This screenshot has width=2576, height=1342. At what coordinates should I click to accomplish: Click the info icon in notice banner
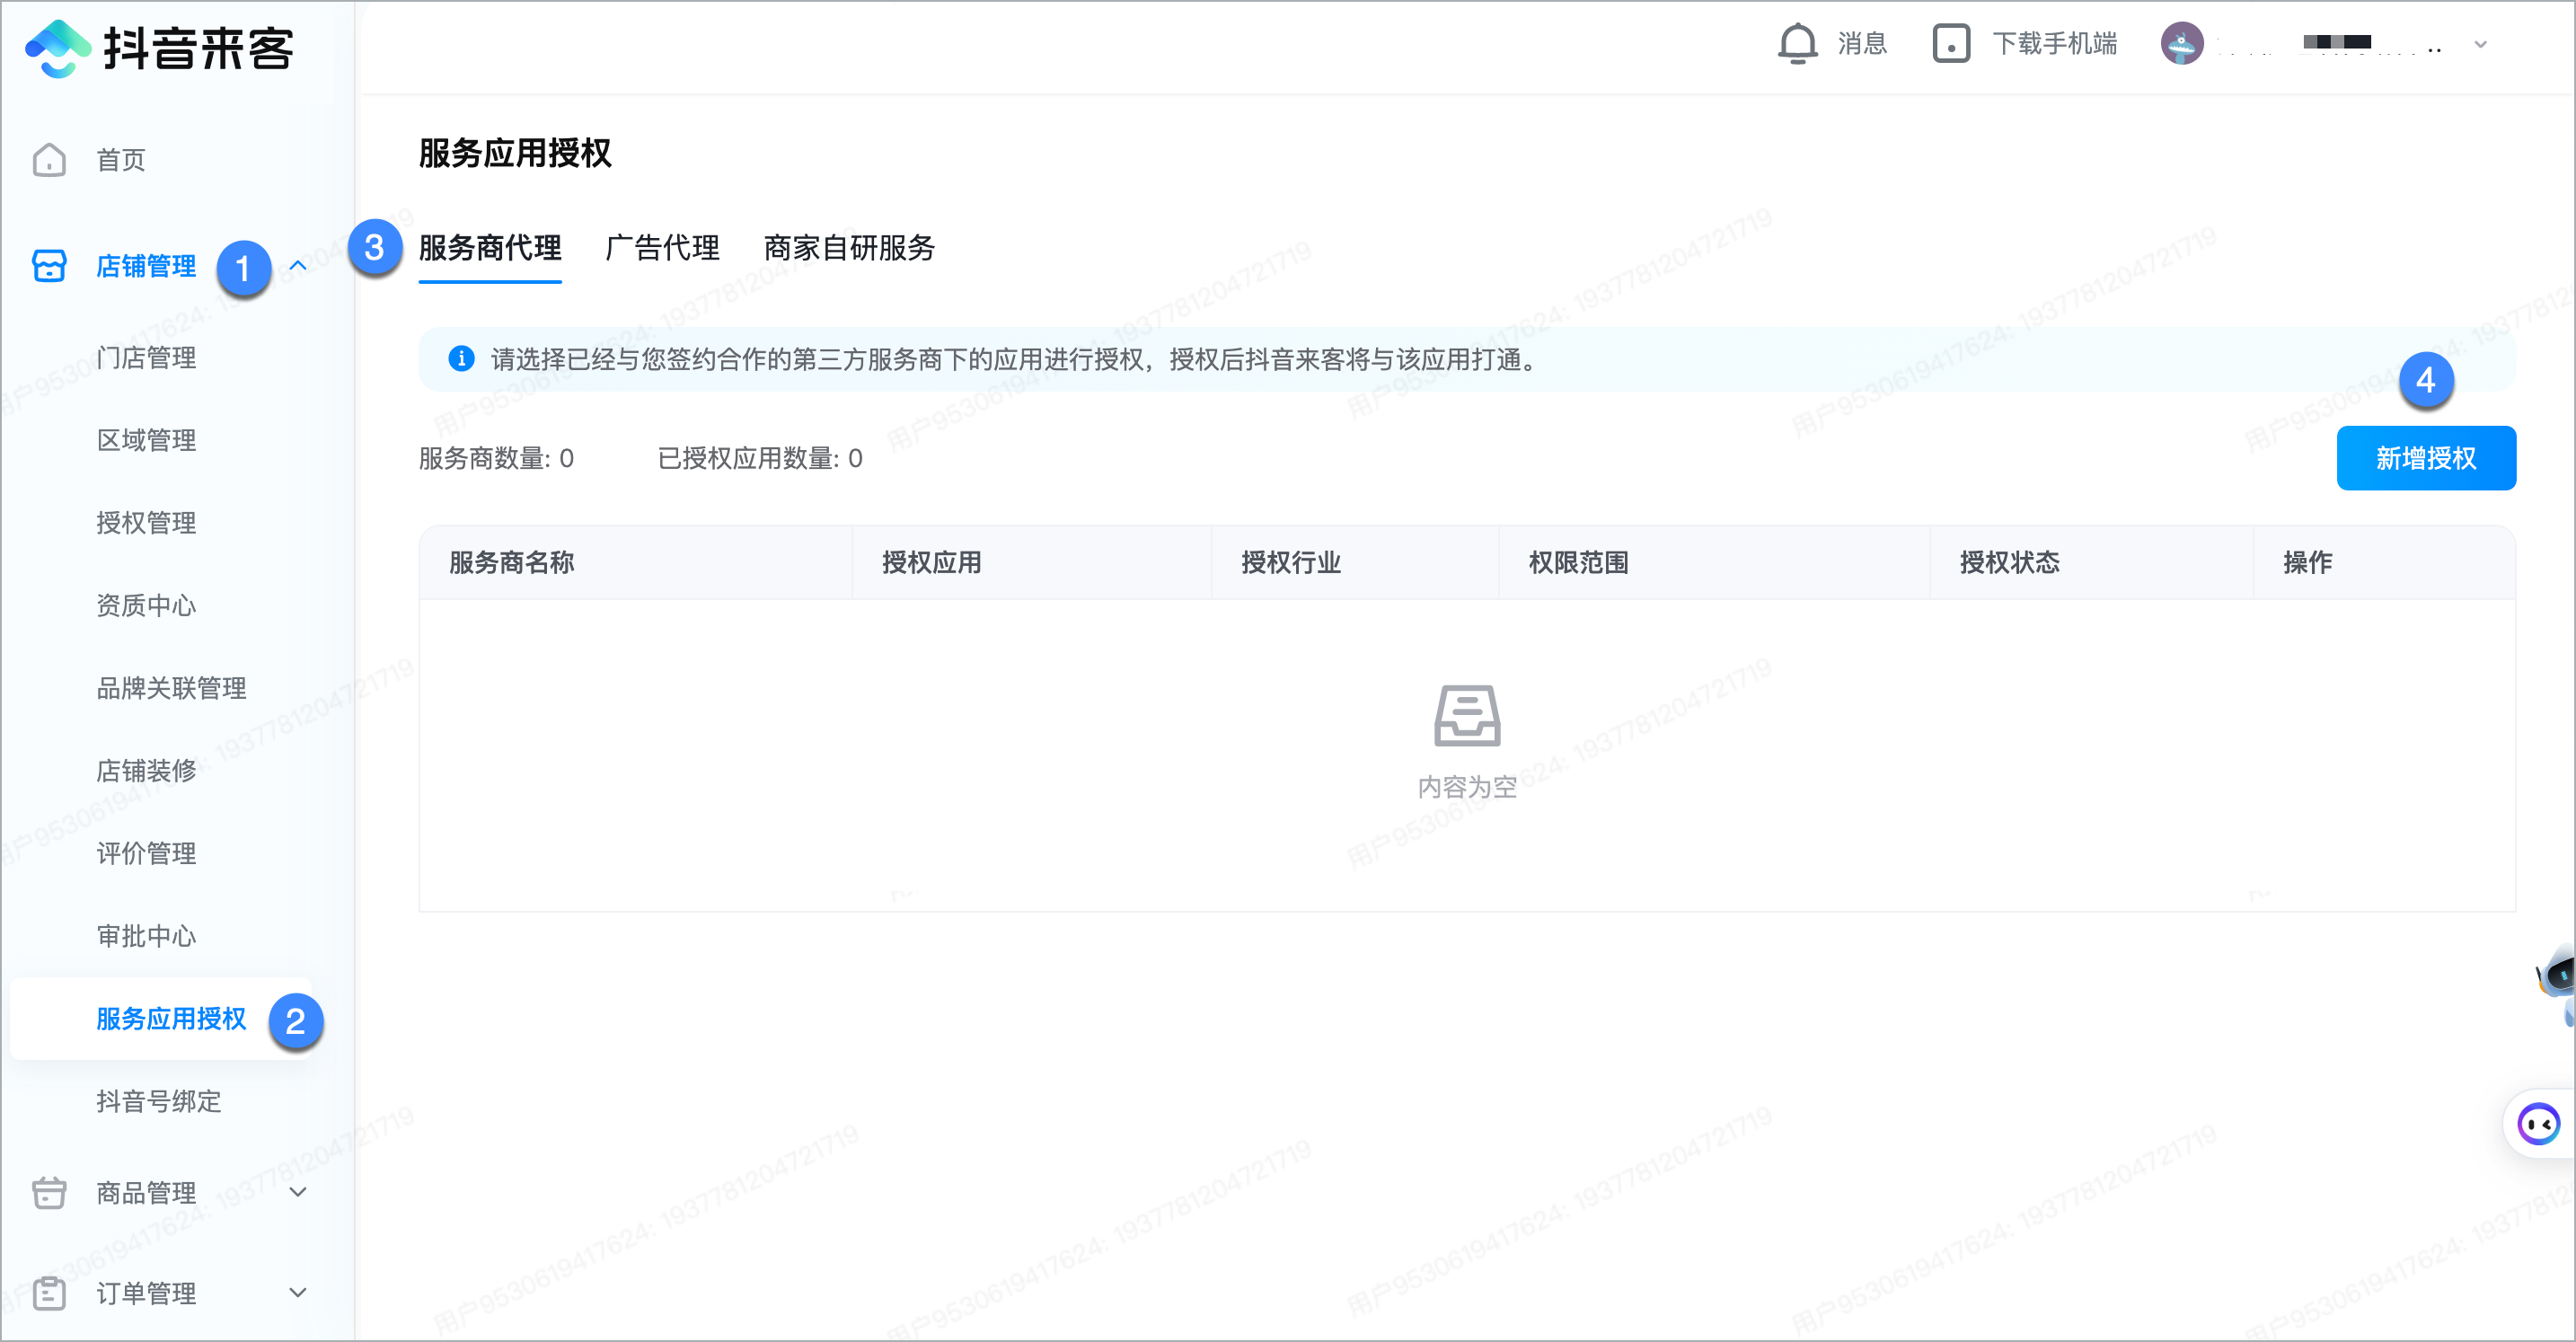coord(461,359)
